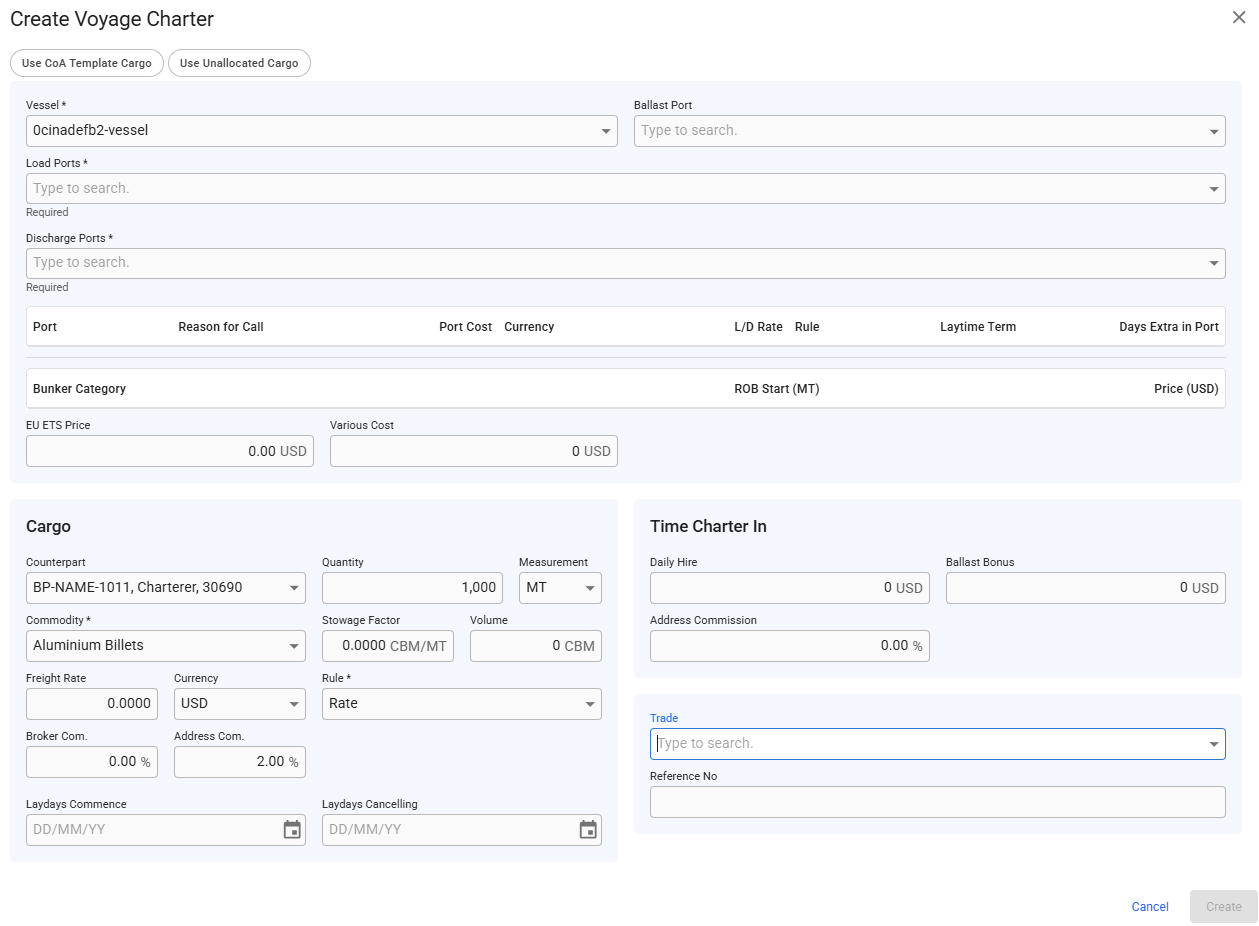1259x926 pixels.
Task: Expand the Counterpart dropdown
Action: click(x=294, y=588)
